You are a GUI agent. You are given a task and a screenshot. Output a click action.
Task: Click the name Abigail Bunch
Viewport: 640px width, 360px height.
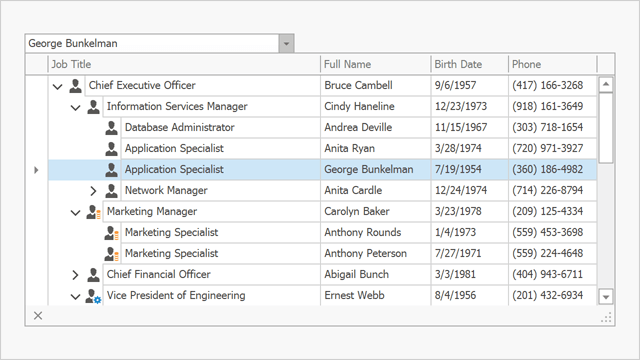(356, 274)
